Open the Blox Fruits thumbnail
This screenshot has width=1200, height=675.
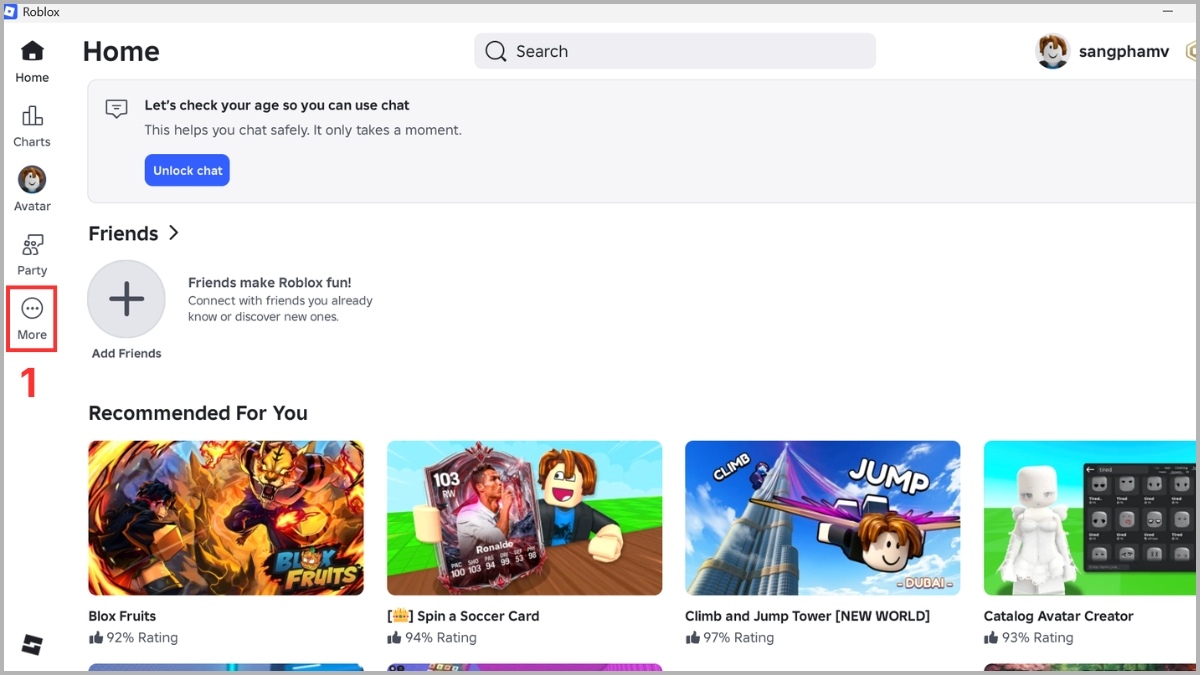[x=226, y=518]
